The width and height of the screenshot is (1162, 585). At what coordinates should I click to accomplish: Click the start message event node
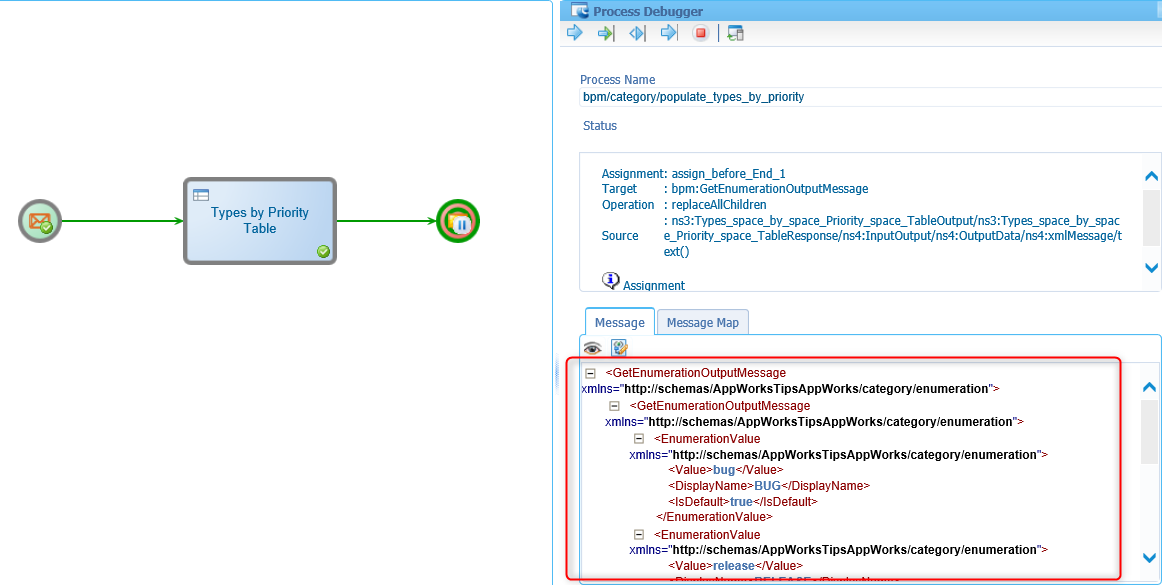coord(41,221)
